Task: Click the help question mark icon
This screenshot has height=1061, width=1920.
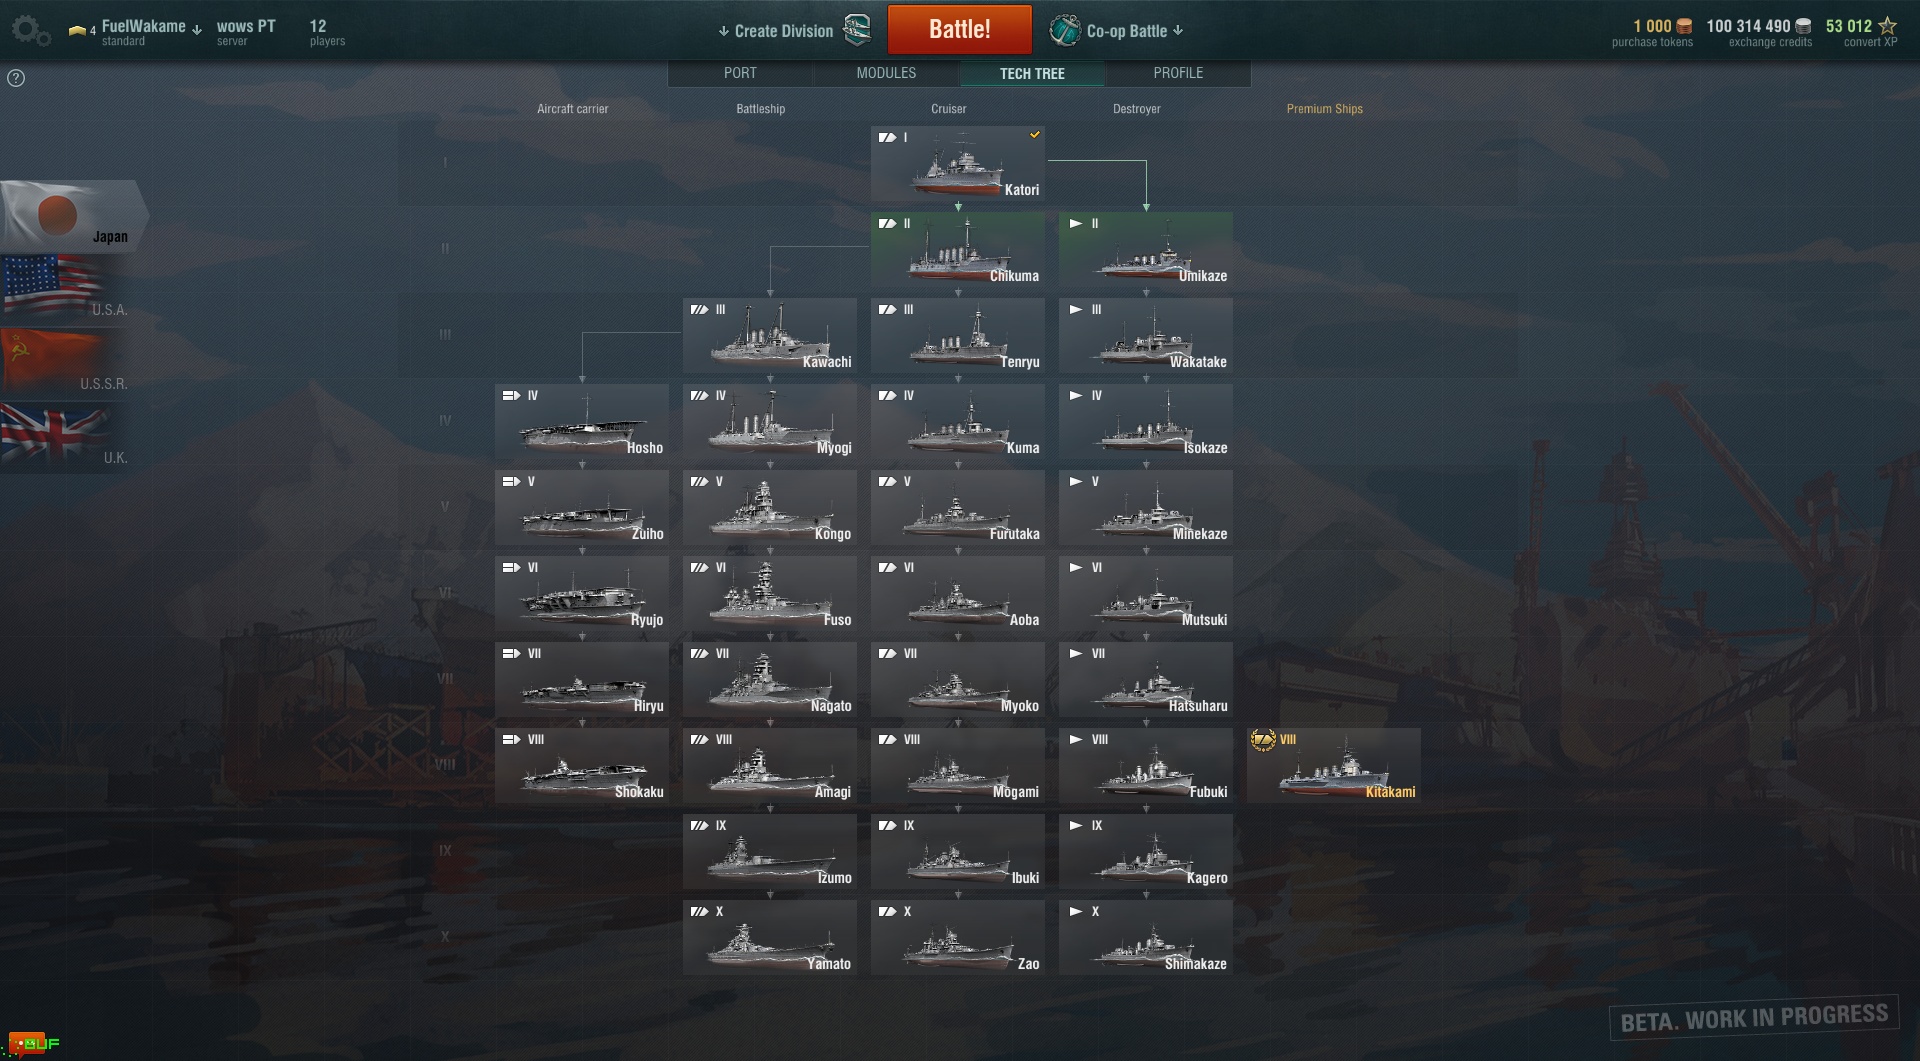Action: [x=16, y=78]
